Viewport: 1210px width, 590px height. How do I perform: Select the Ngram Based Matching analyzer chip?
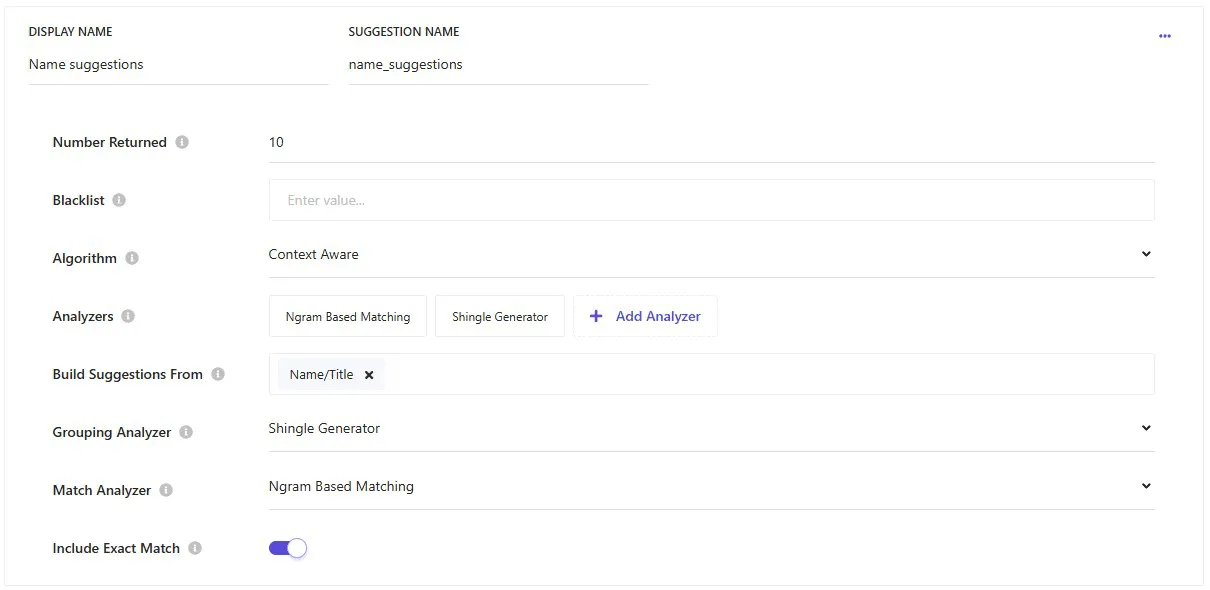click(347, 316)
